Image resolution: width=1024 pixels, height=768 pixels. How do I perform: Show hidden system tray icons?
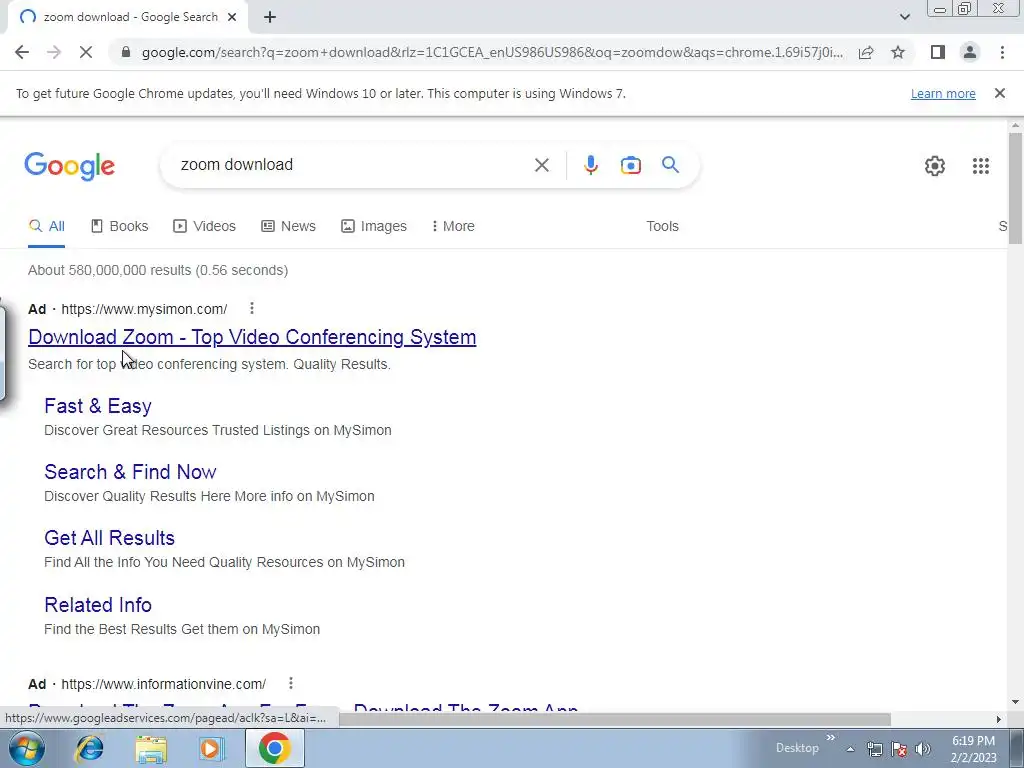[x=850, y=749]
